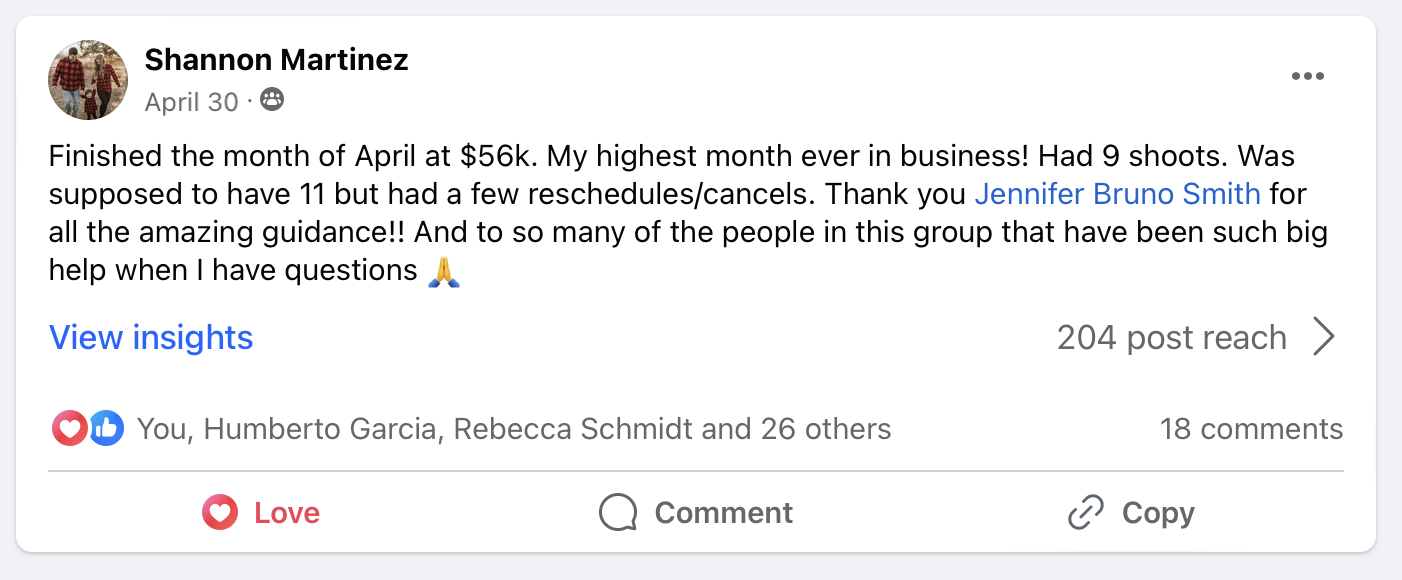The image size is (1402, 580).
Task: Open the three-dot post options menu
Action: pos(1307,77)
